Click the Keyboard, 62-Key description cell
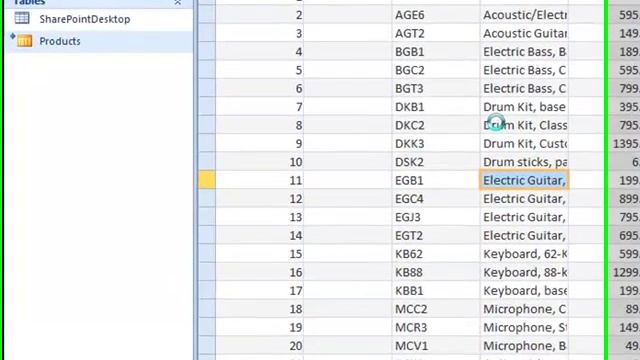640x360 pixels. pos(524,253)
